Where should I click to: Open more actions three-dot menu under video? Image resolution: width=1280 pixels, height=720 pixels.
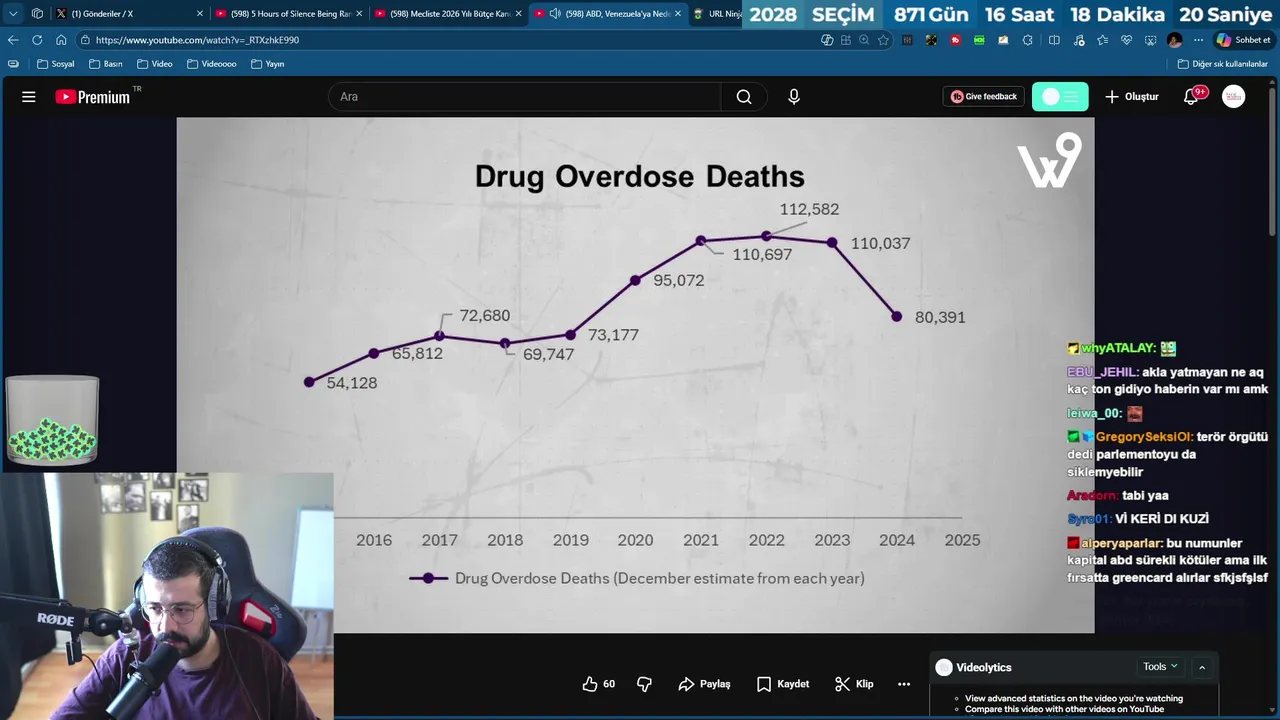coord(904,684)
